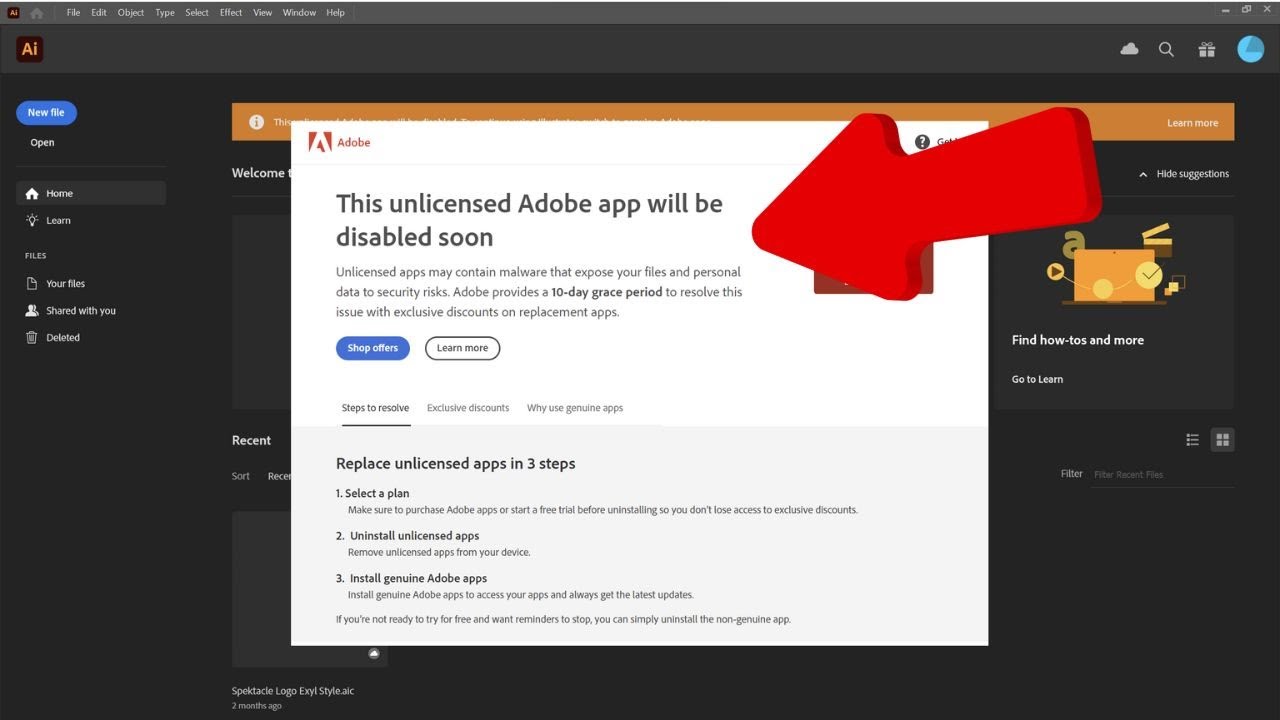Click '3. Install genuine Adobe apps' step text
The height and width of the screenshot is (720, 1280).
point(411,578)
